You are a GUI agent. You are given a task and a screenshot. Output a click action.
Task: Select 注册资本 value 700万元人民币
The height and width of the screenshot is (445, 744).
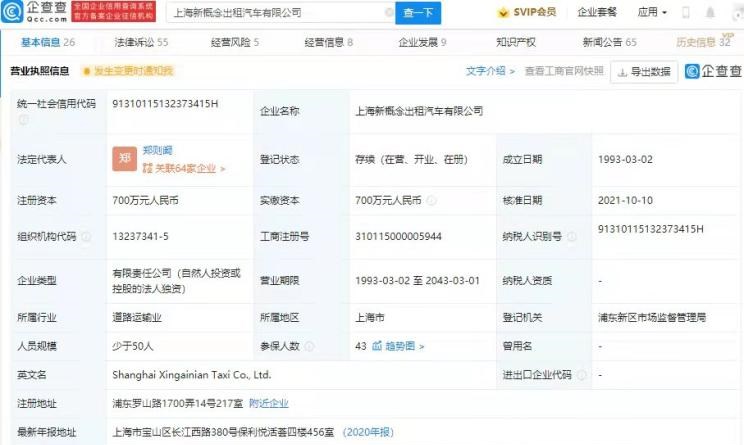[x=145, y=200]
